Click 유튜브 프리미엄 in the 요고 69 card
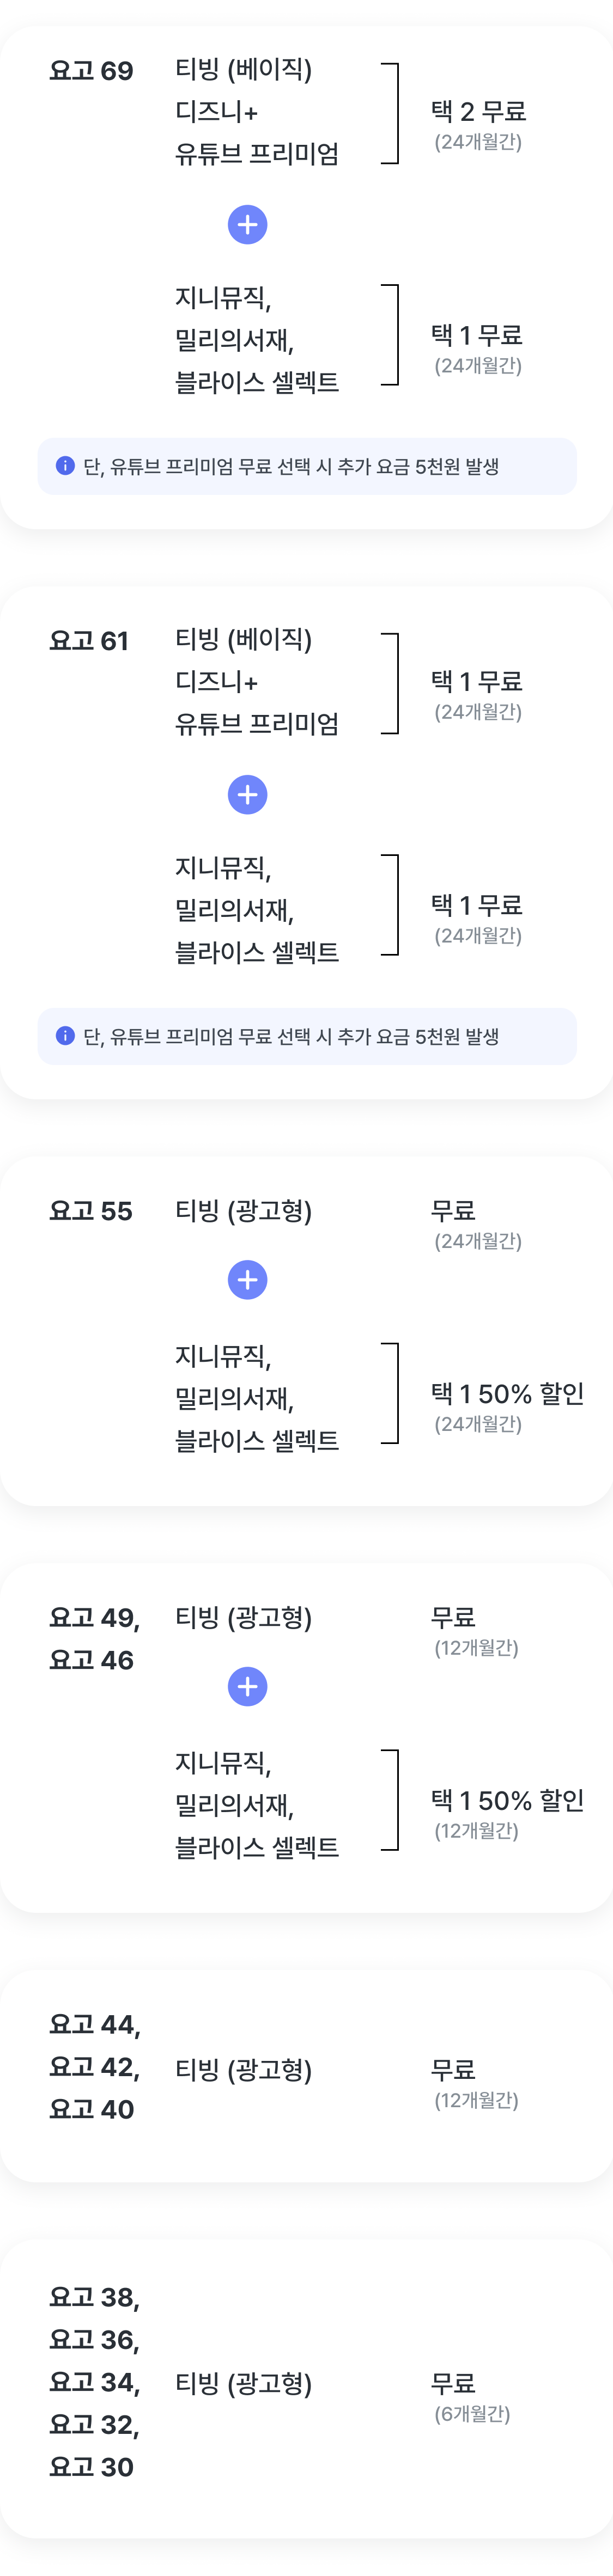 click(257, 154)
